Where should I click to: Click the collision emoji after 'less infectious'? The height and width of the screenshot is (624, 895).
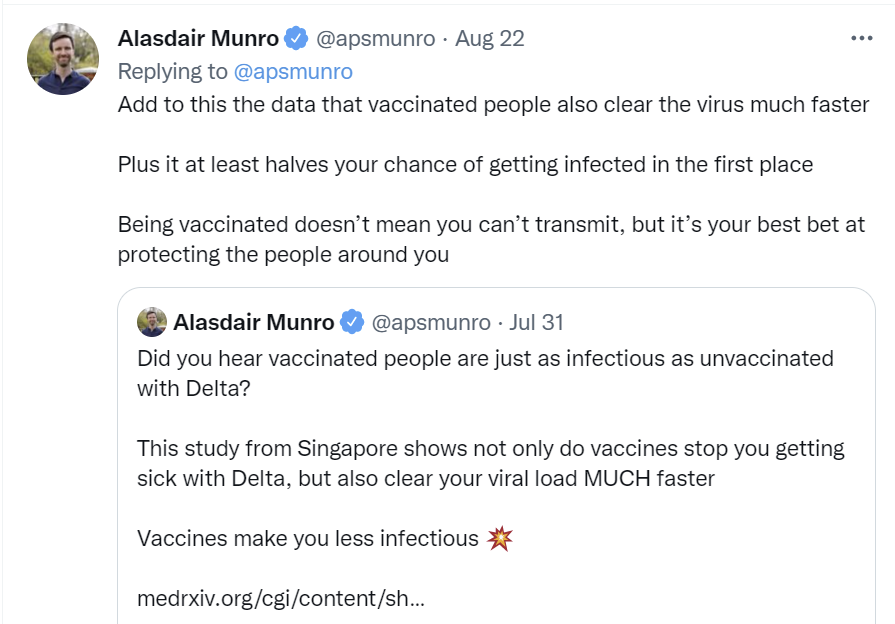pos(499,539)
